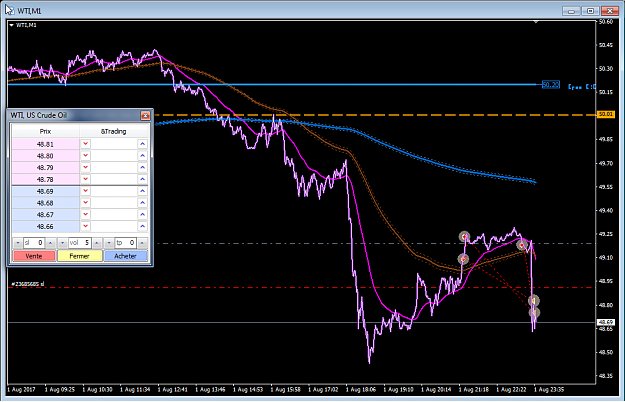Increase the tp take-profit value
This screenshot has height=402, width=625.
point(142,243)
